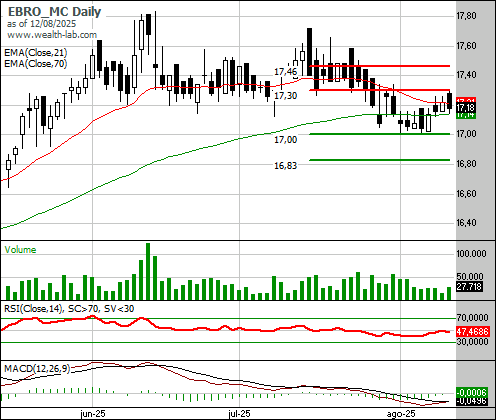
Task: Click the RSI value tag 47,4686
Action: coord(472,332)
